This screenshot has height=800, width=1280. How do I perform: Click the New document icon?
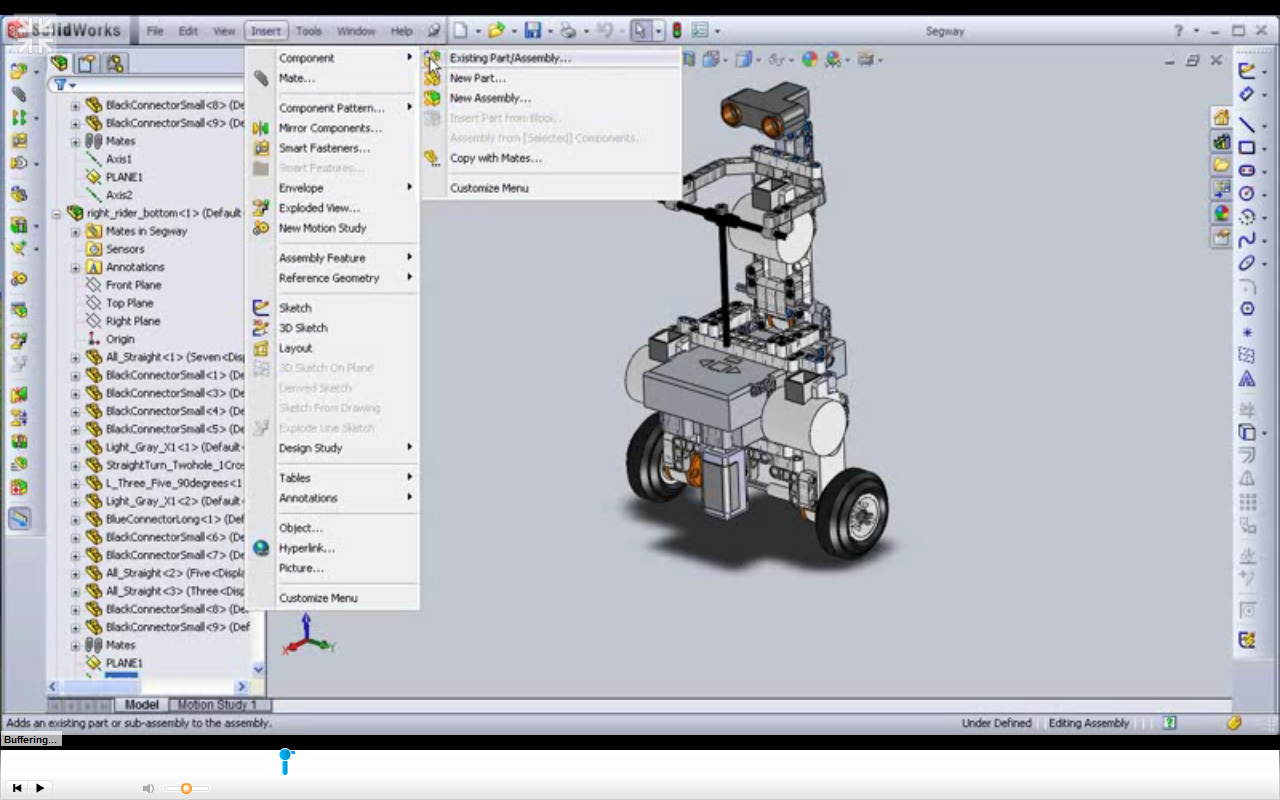point(460,31)
